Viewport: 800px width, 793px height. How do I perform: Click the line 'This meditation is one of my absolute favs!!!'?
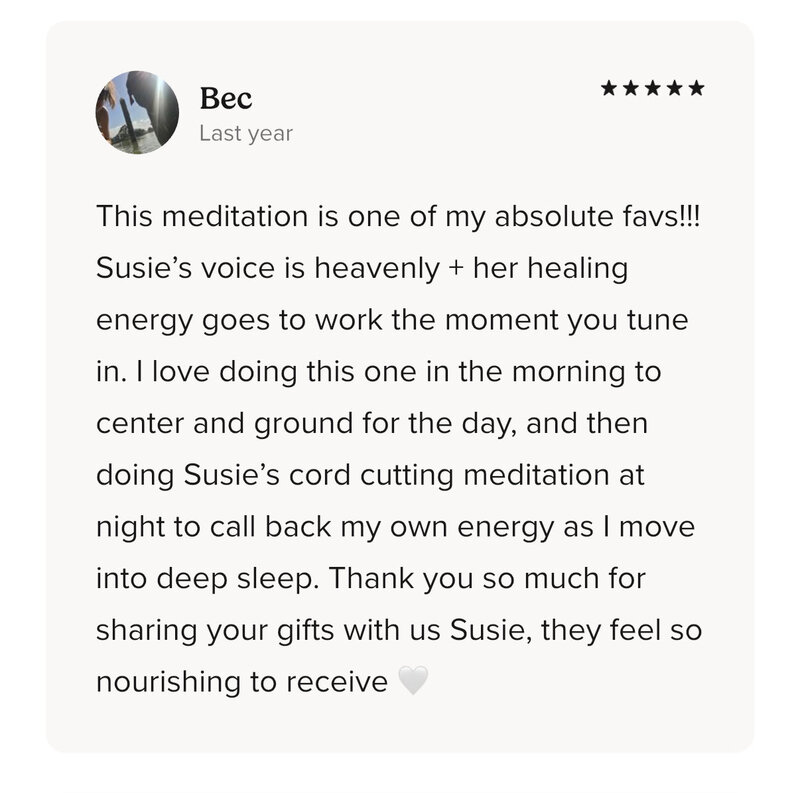coord(398,216)
